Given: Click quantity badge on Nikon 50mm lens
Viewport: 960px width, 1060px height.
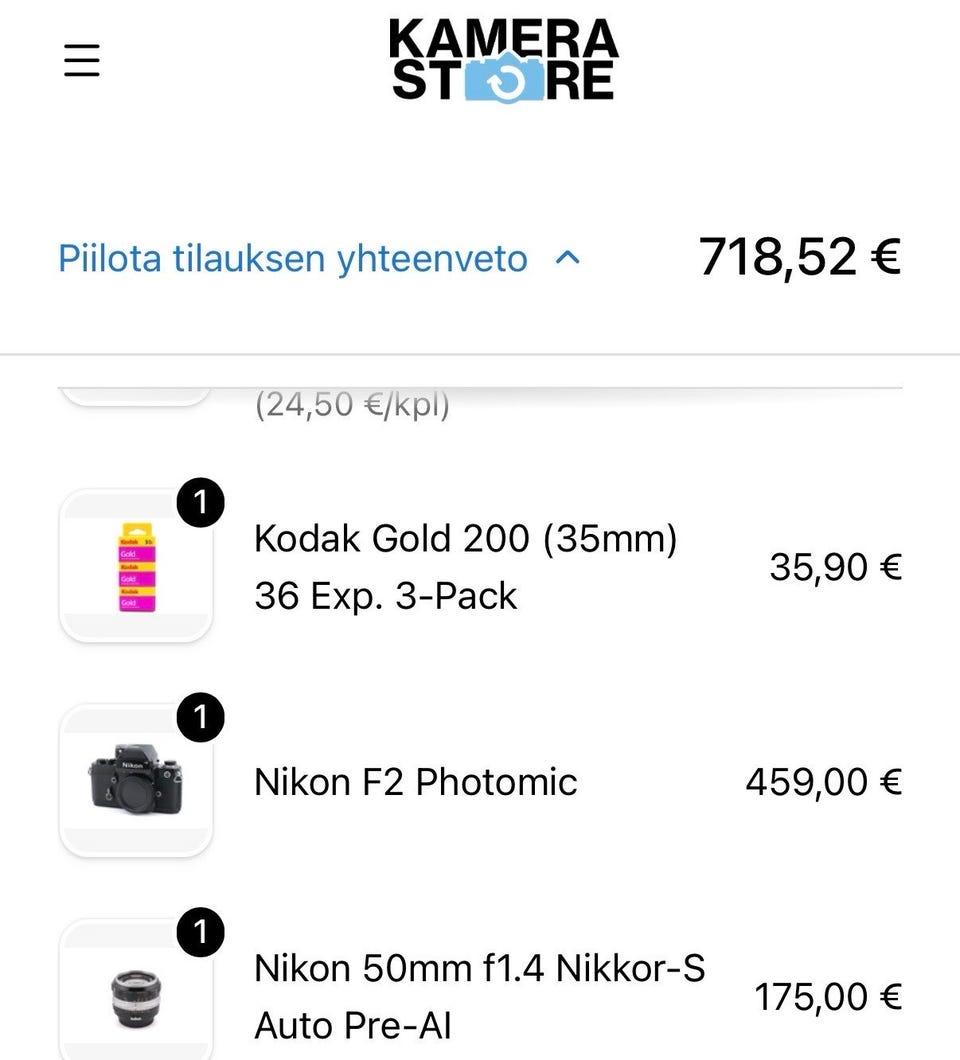Looking at the screenshot, I should 201,934.
